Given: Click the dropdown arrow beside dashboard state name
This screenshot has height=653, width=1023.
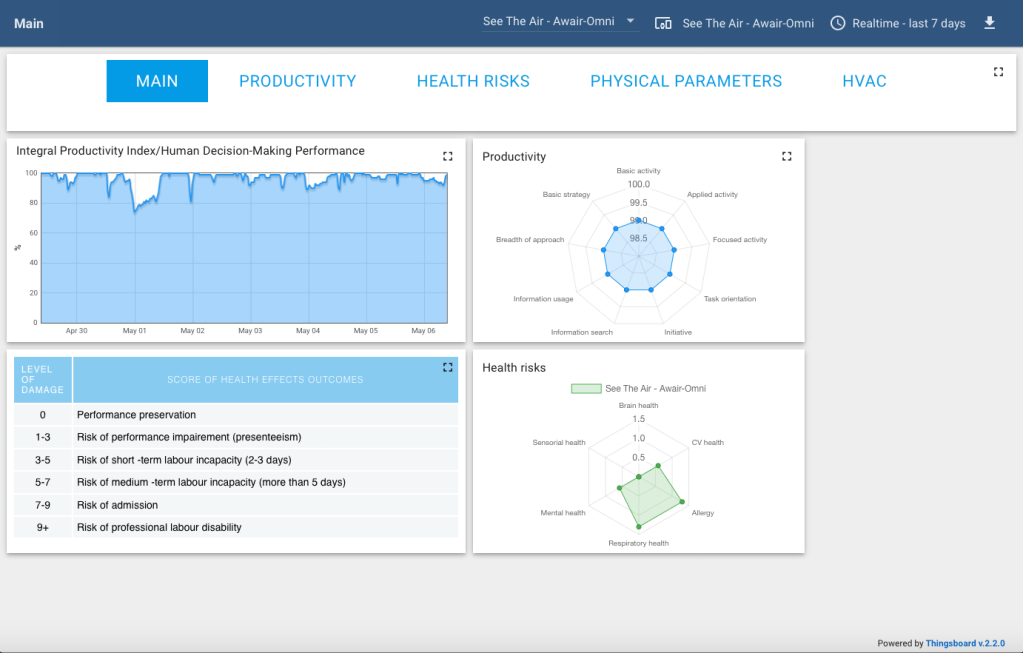Looking at the screenshot, I should point(630,21).
